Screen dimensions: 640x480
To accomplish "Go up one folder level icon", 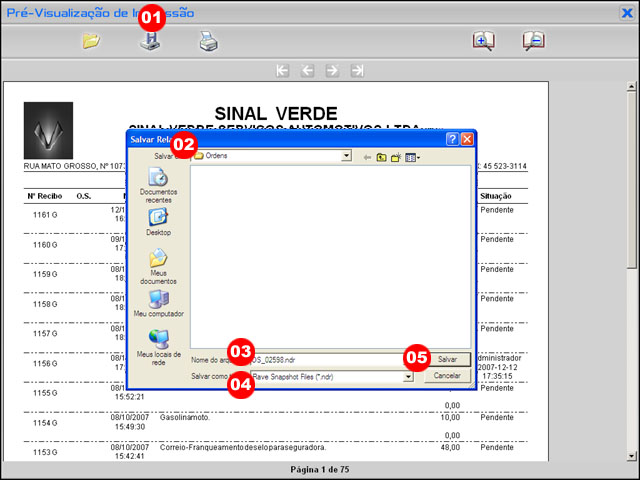I will click(x=381, y=157).
